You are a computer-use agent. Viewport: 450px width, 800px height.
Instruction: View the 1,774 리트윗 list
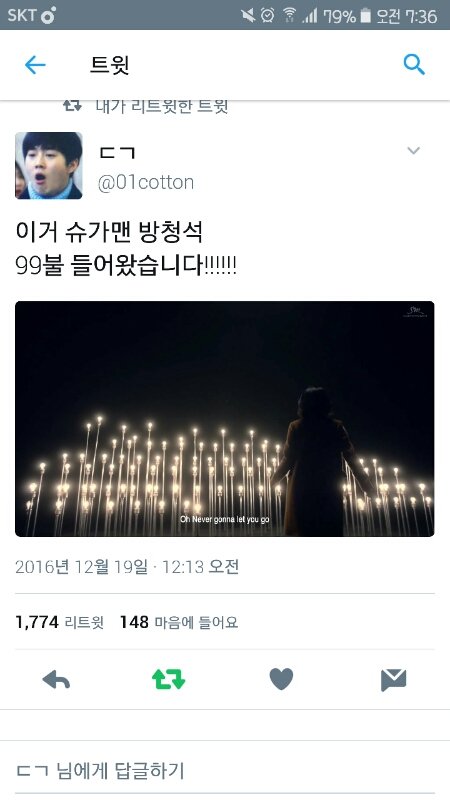pyautogui.click(x=60, y=622)
